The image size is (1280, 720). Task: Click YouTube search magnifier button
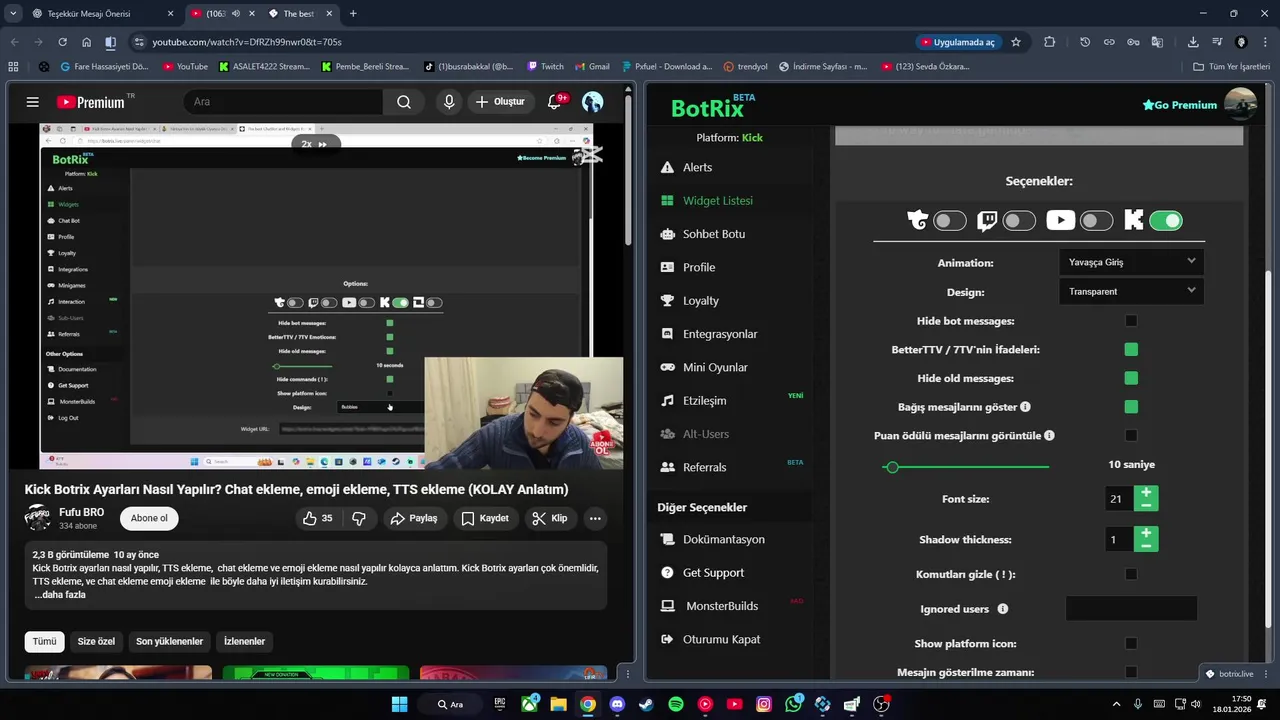pyautogui.click(x=404, y=102)
